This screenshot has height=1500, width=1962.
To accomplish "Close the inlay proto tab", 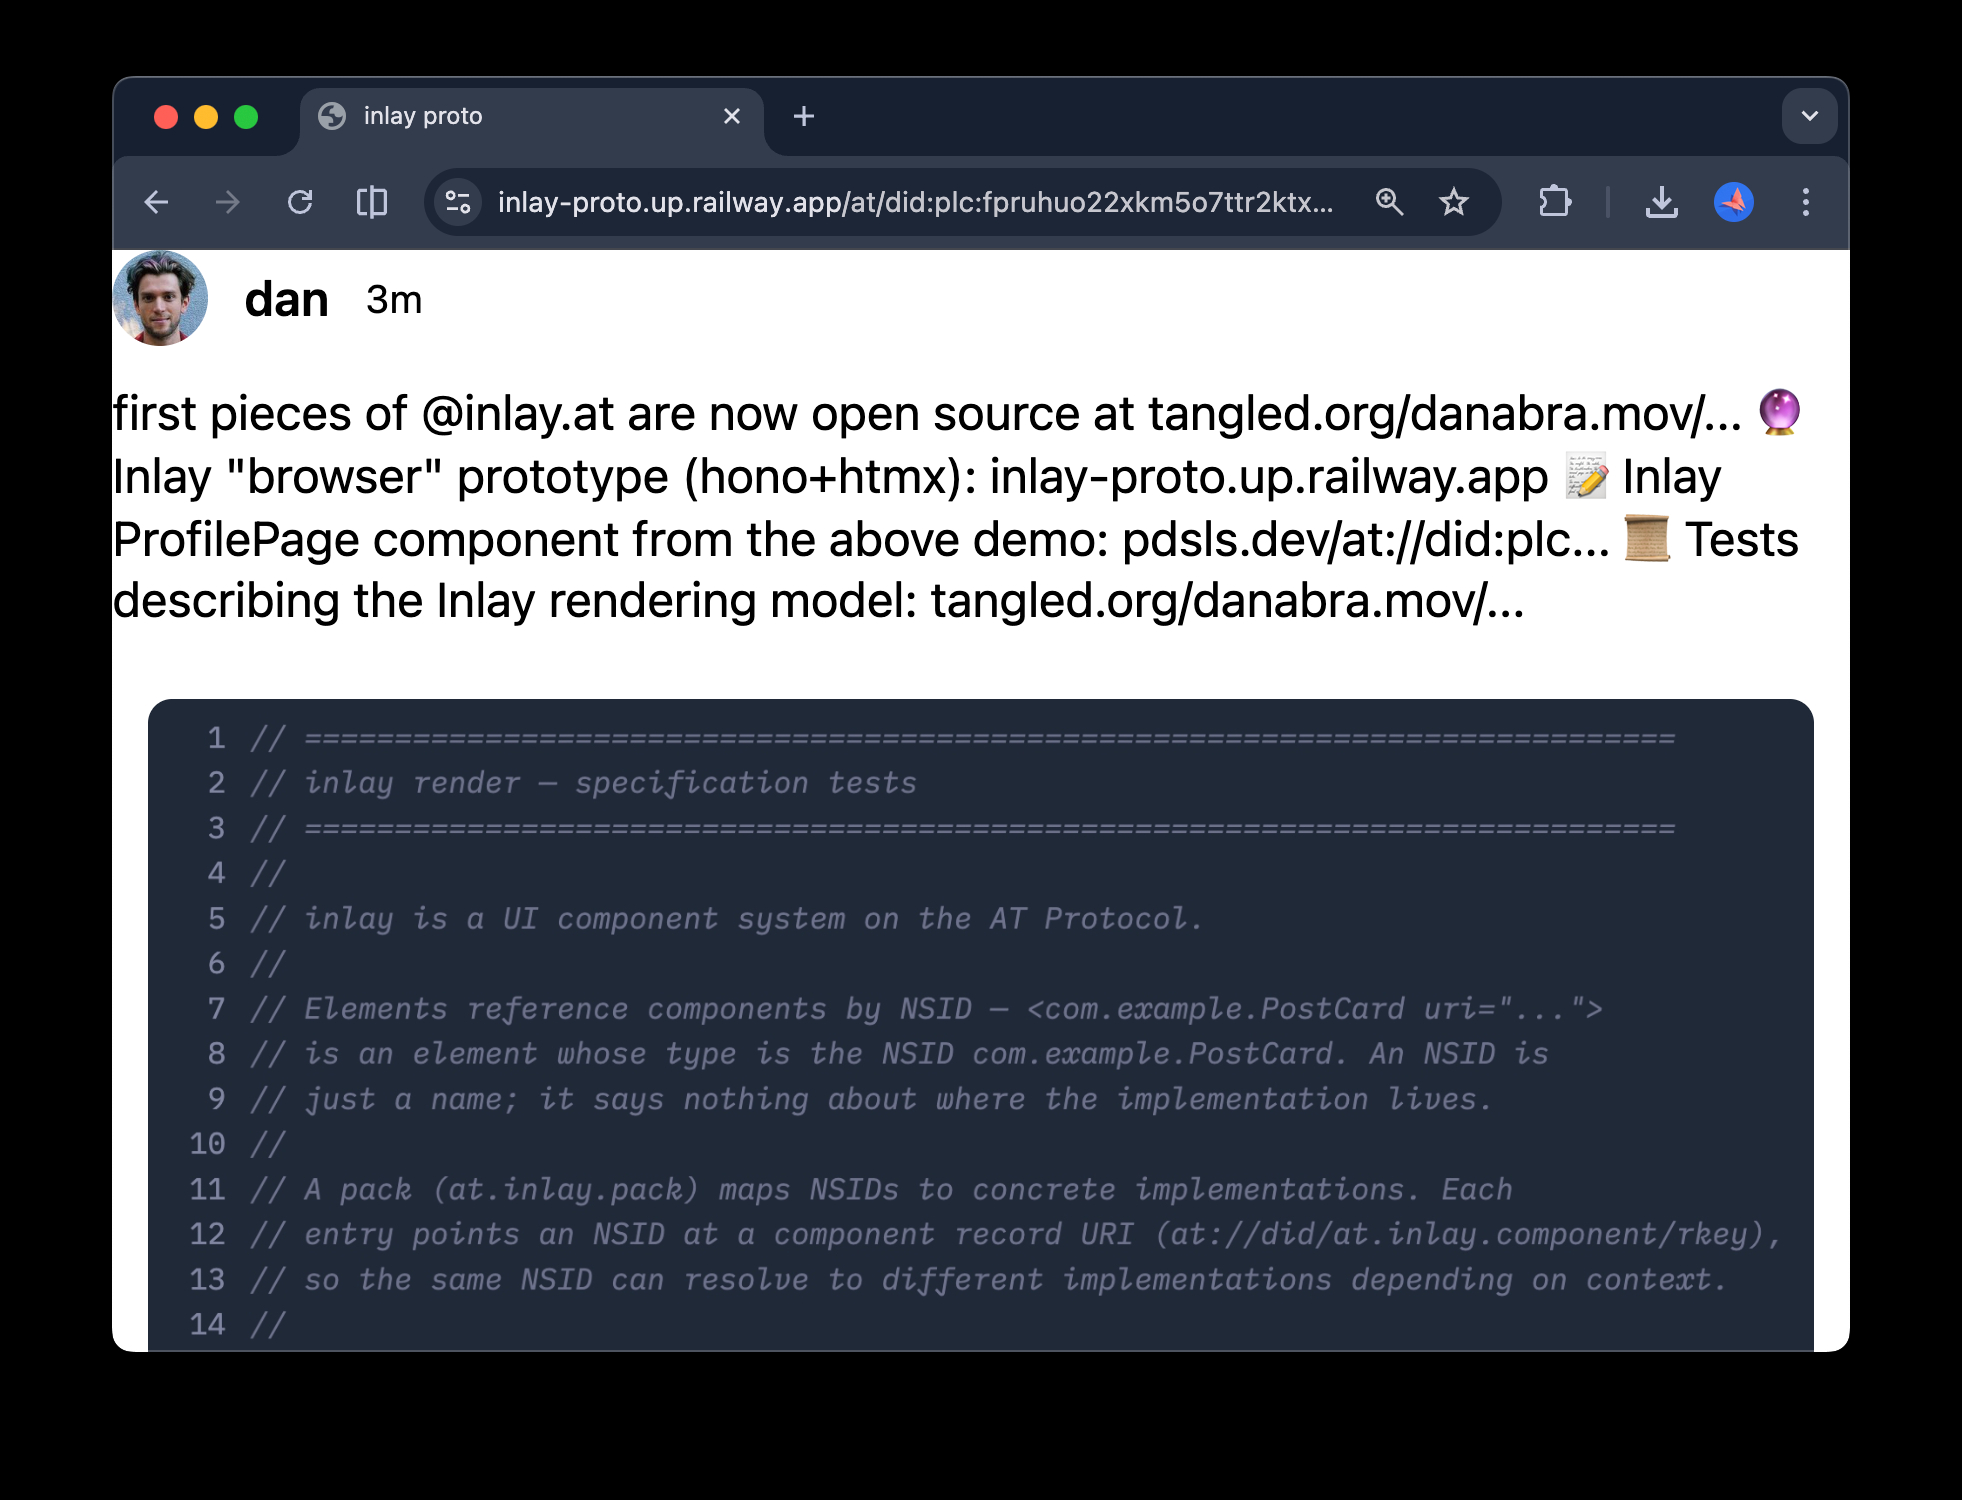I will coord(731,117).
